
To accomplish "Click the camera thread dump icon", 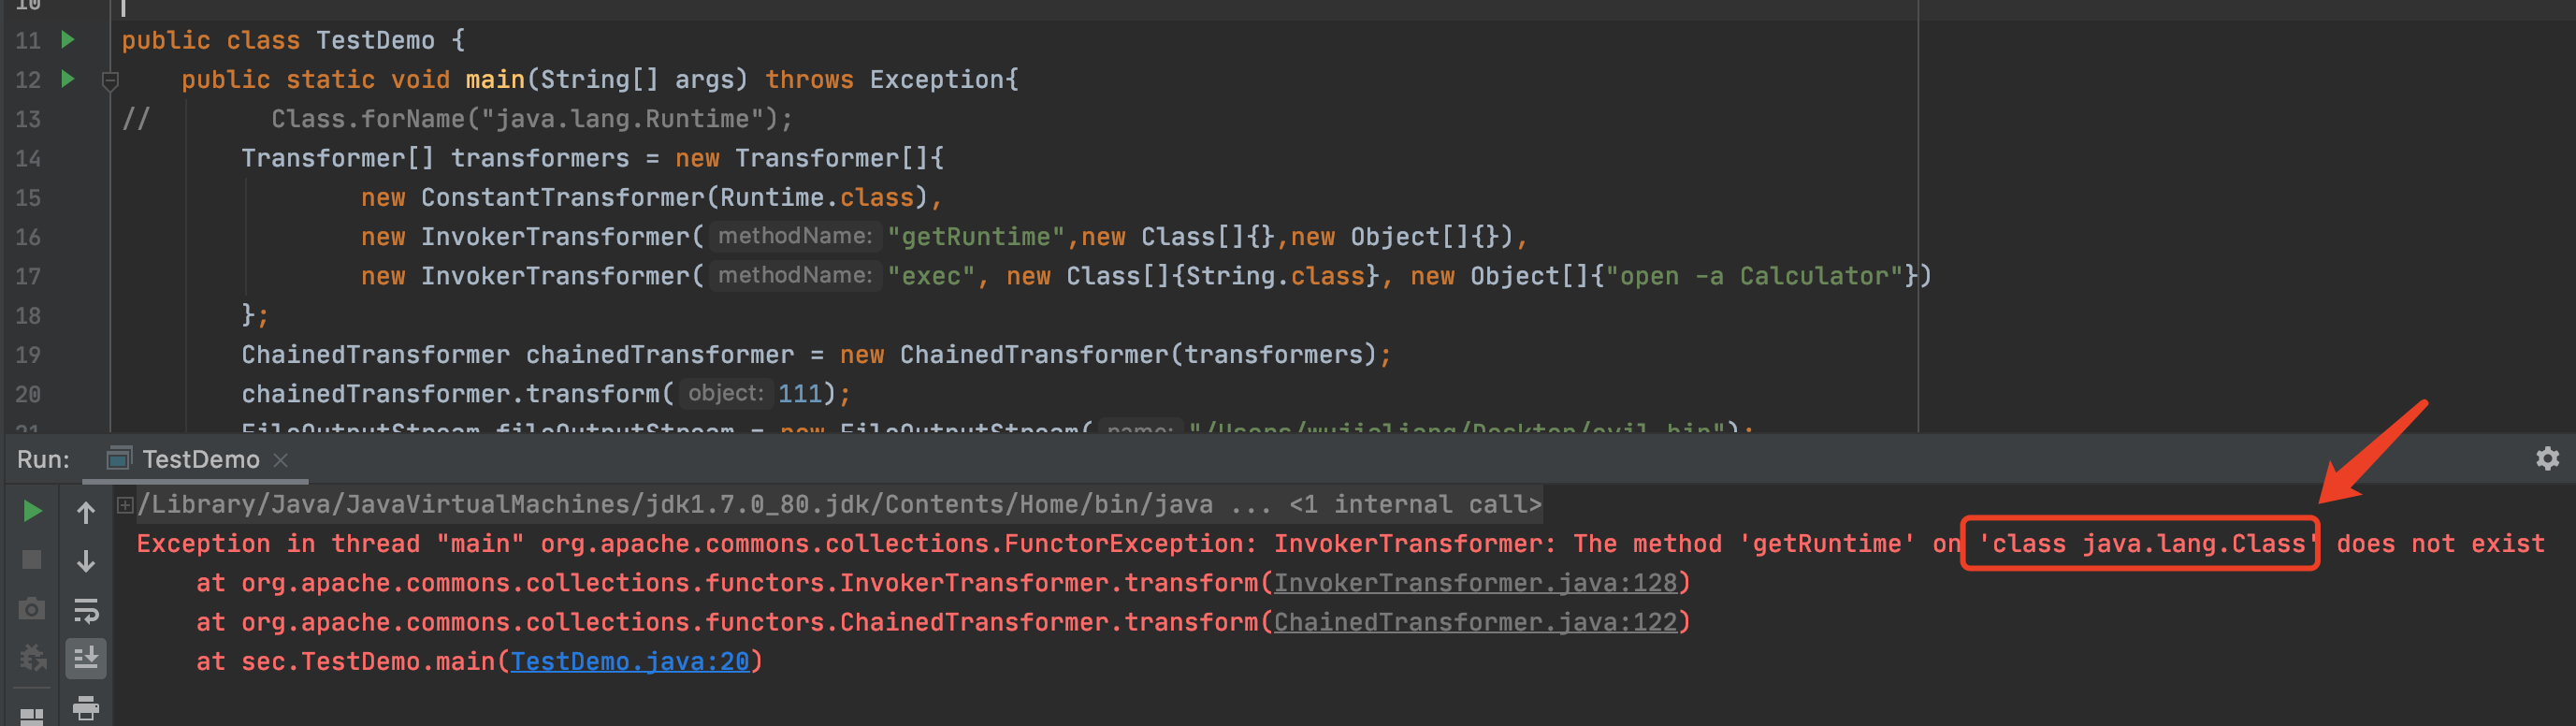I will pyautogui.click(x=32, y=609).
